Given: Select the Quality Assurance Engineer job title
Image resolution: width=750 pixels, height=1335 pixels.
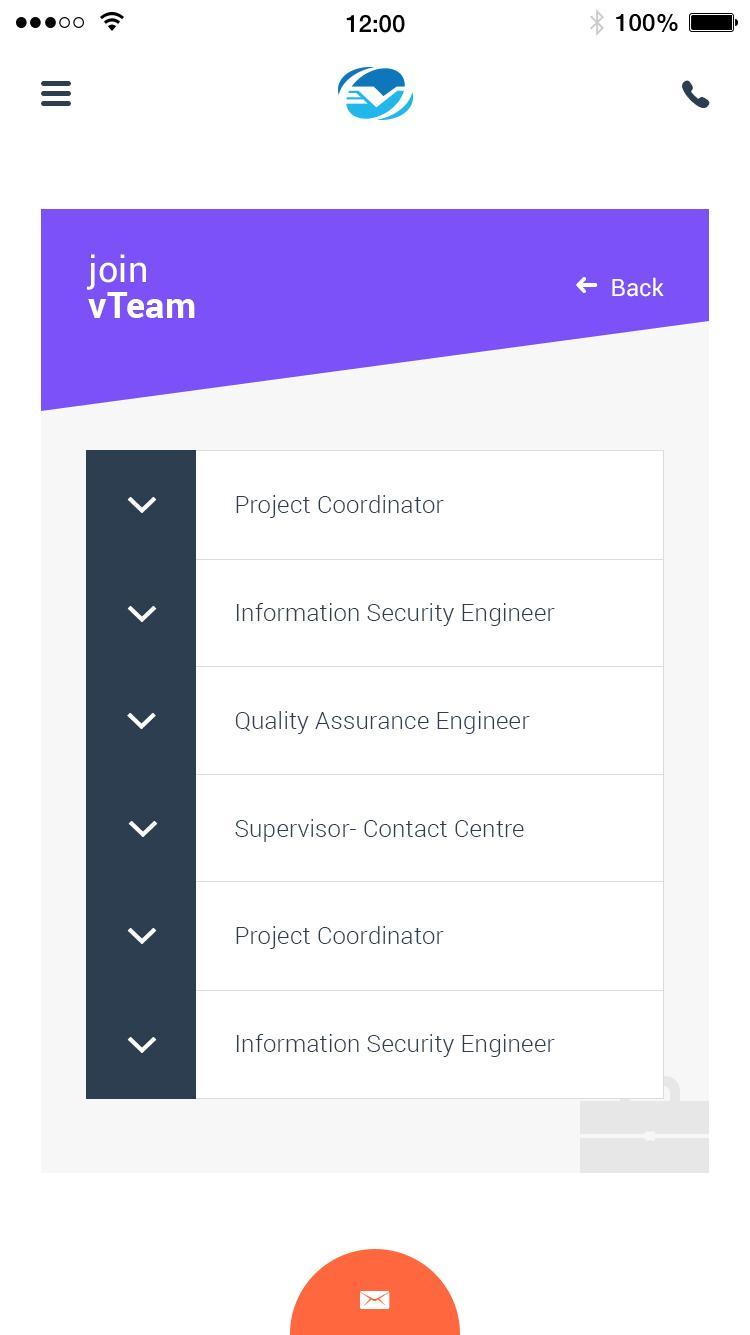Looking at the screenshot, I should coord(382,721).
